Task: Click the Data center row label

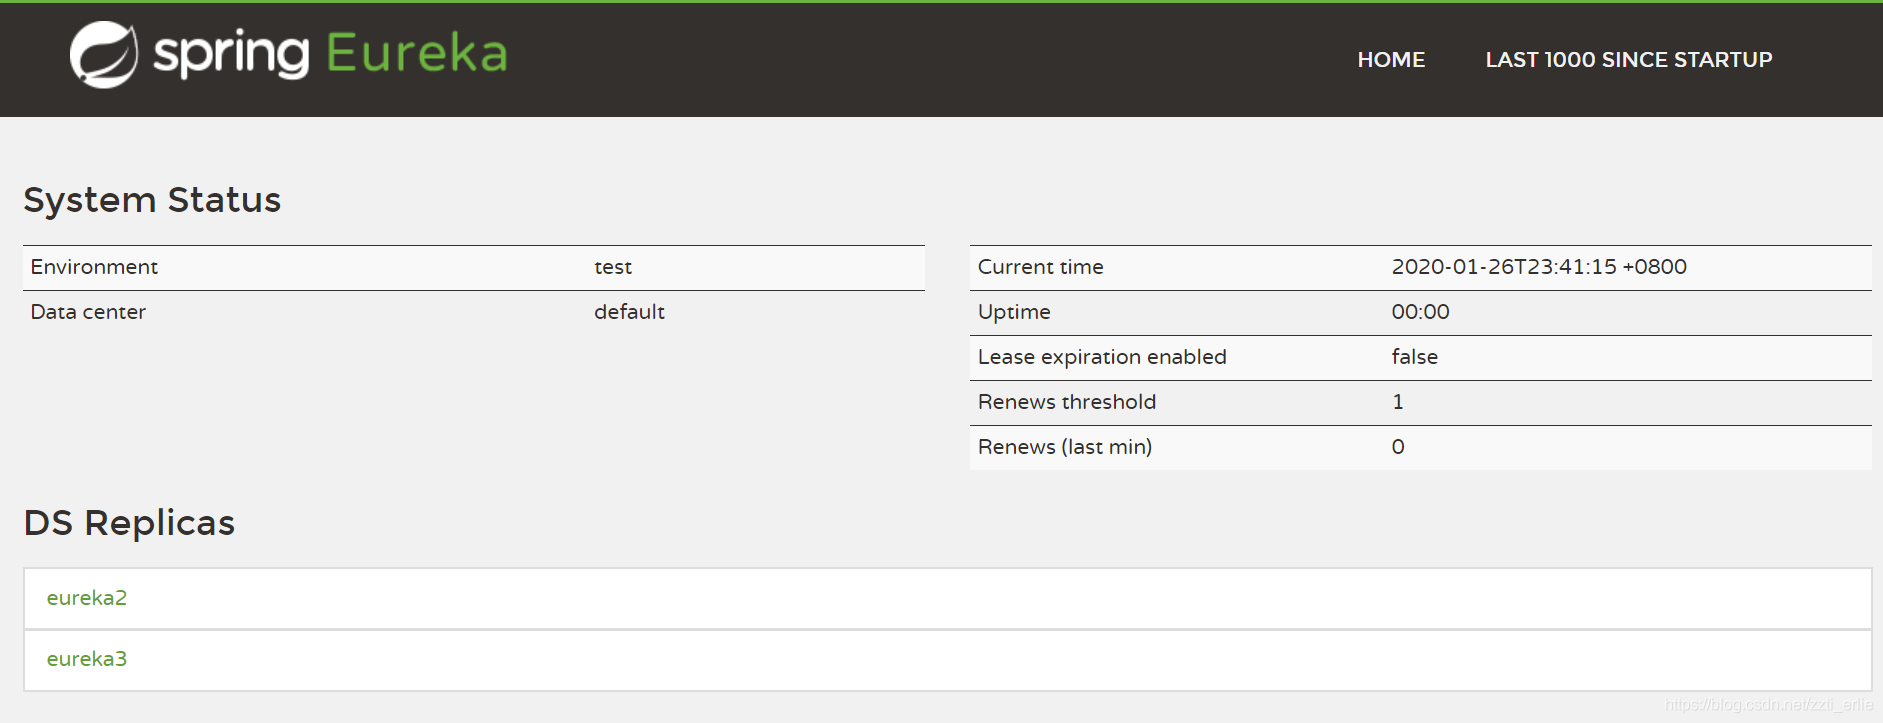Action: (88, 312)
